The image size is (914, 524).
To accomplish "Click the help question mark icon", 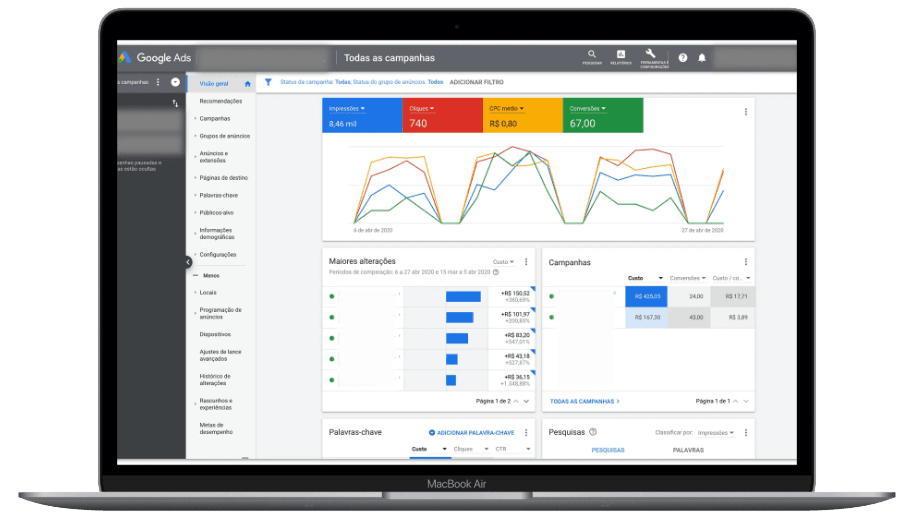I will tap(683, 58).
